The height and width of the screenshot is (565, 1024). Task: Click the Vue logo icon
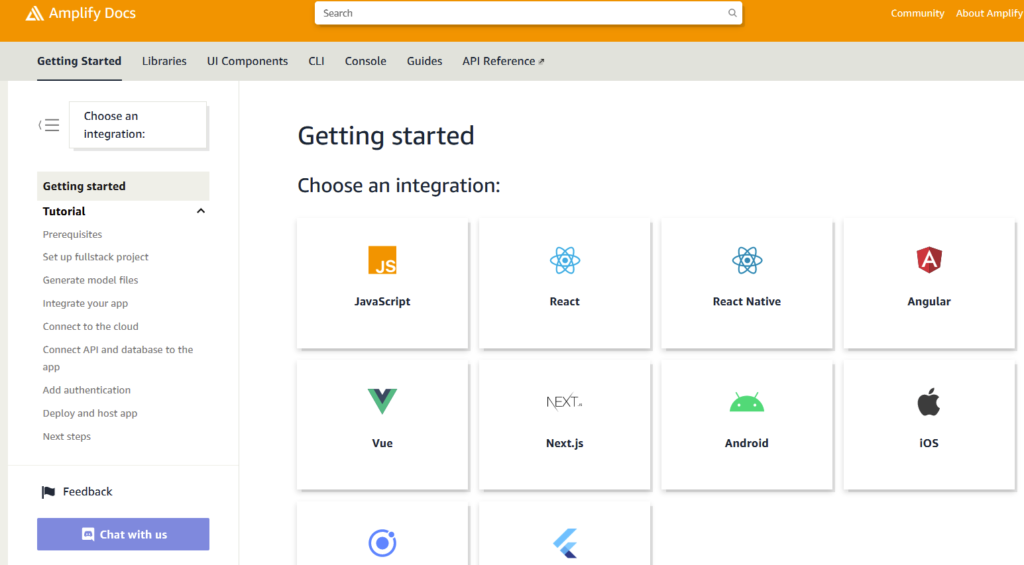[383, 401]
